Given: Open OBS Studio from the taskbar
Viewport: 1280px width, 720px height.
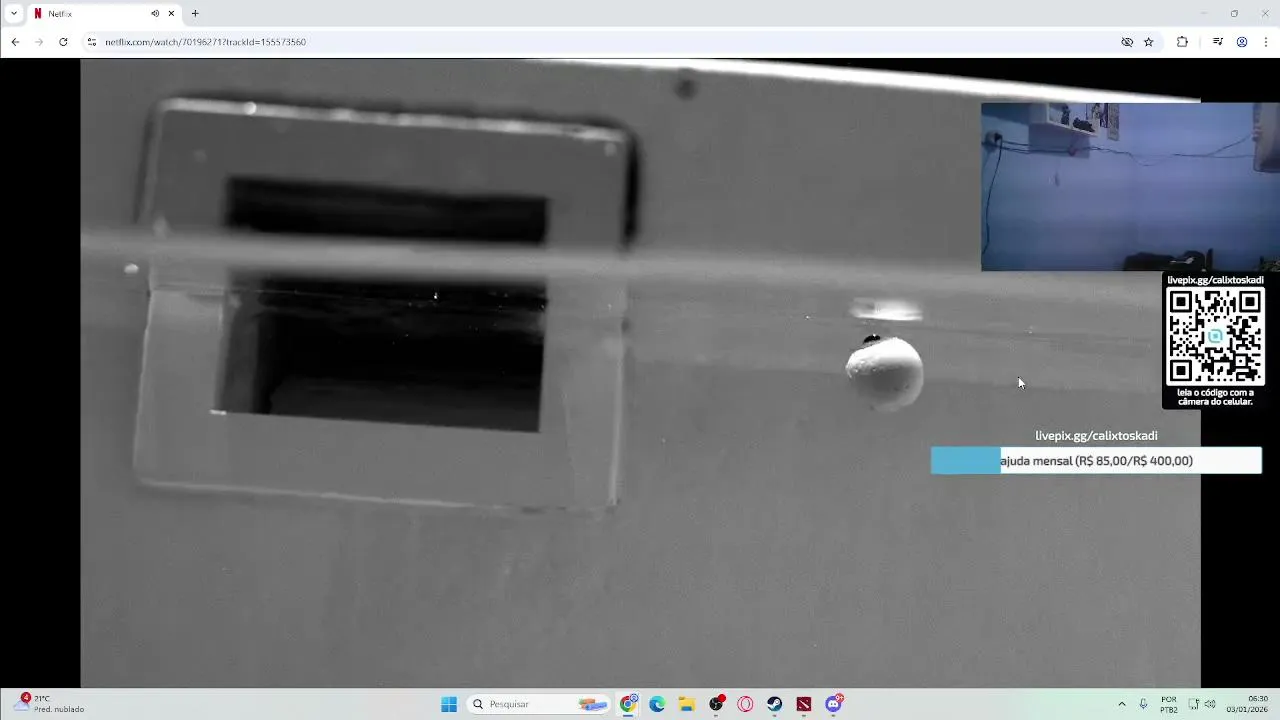Looking at the screenshot, I should pos(716,704).
